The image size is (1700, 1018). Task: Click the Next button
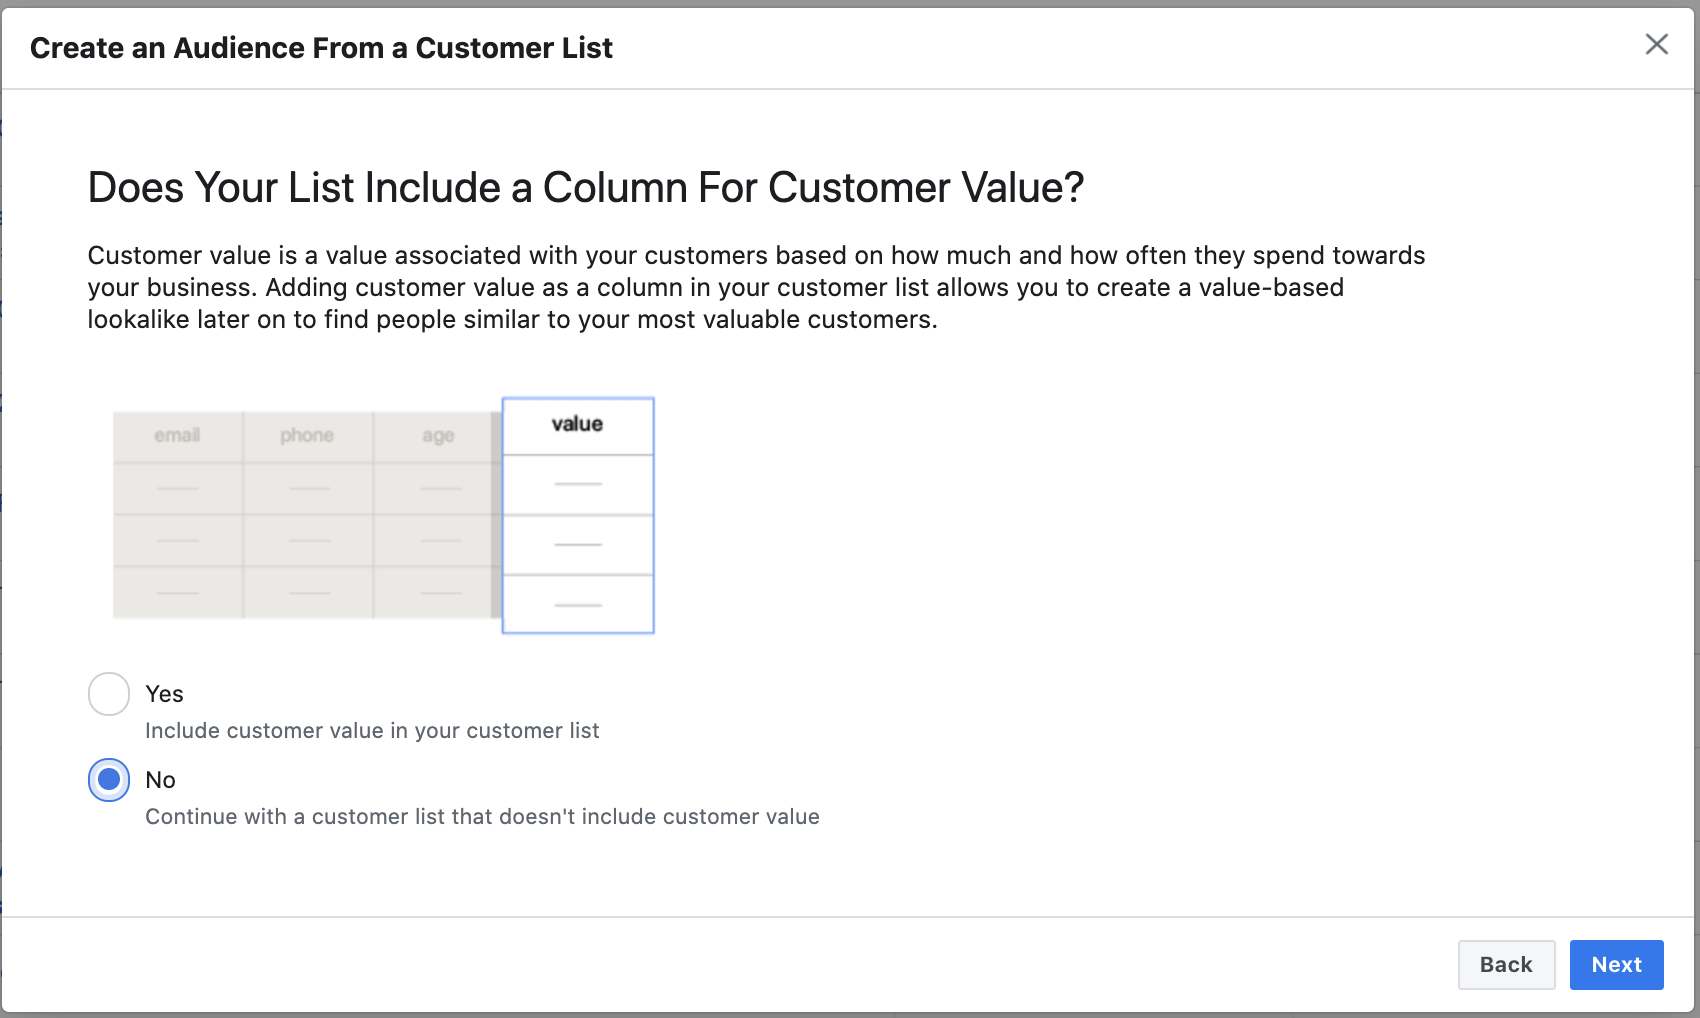coord(1616,964)
